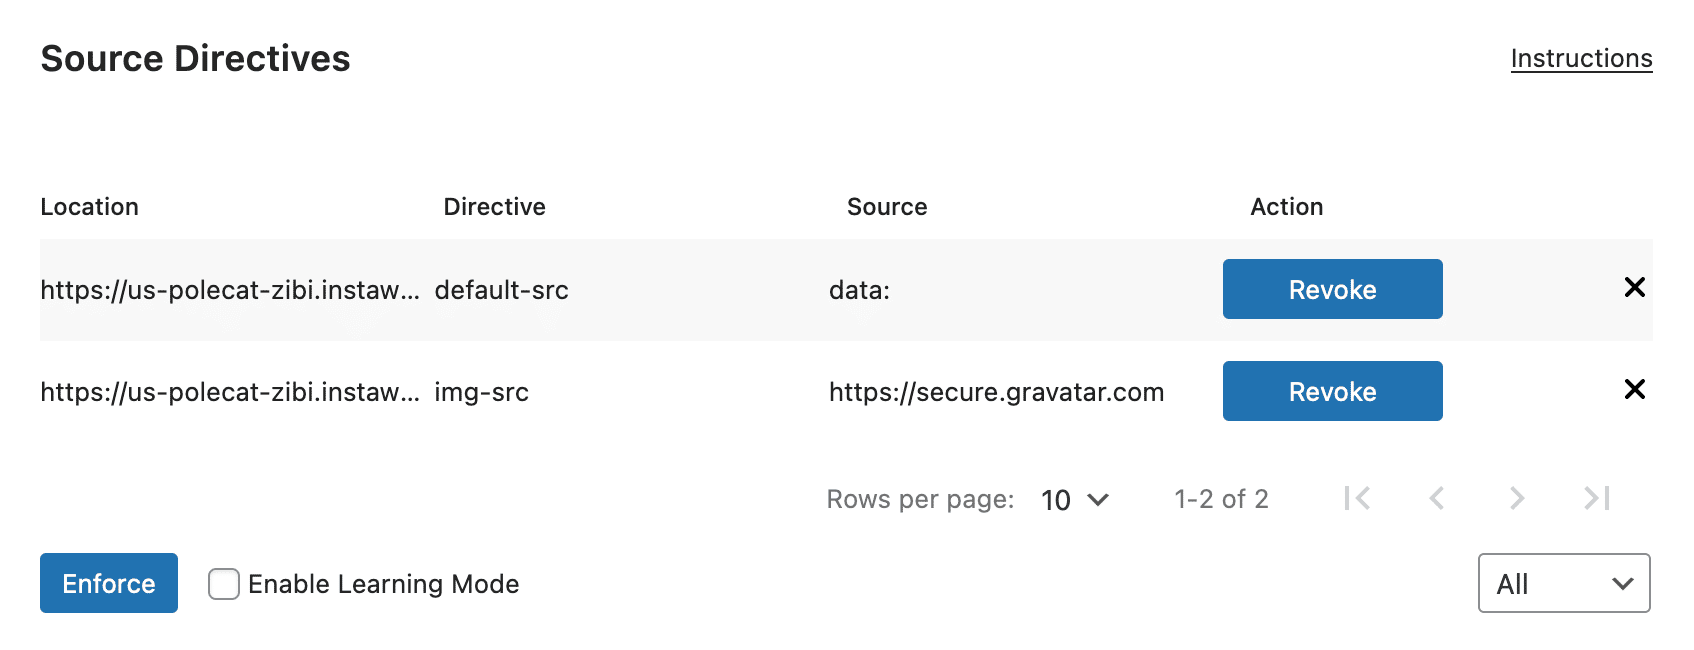Click the Source column header
Viewport: 1694px width, 650px height.
click(887, 206)
